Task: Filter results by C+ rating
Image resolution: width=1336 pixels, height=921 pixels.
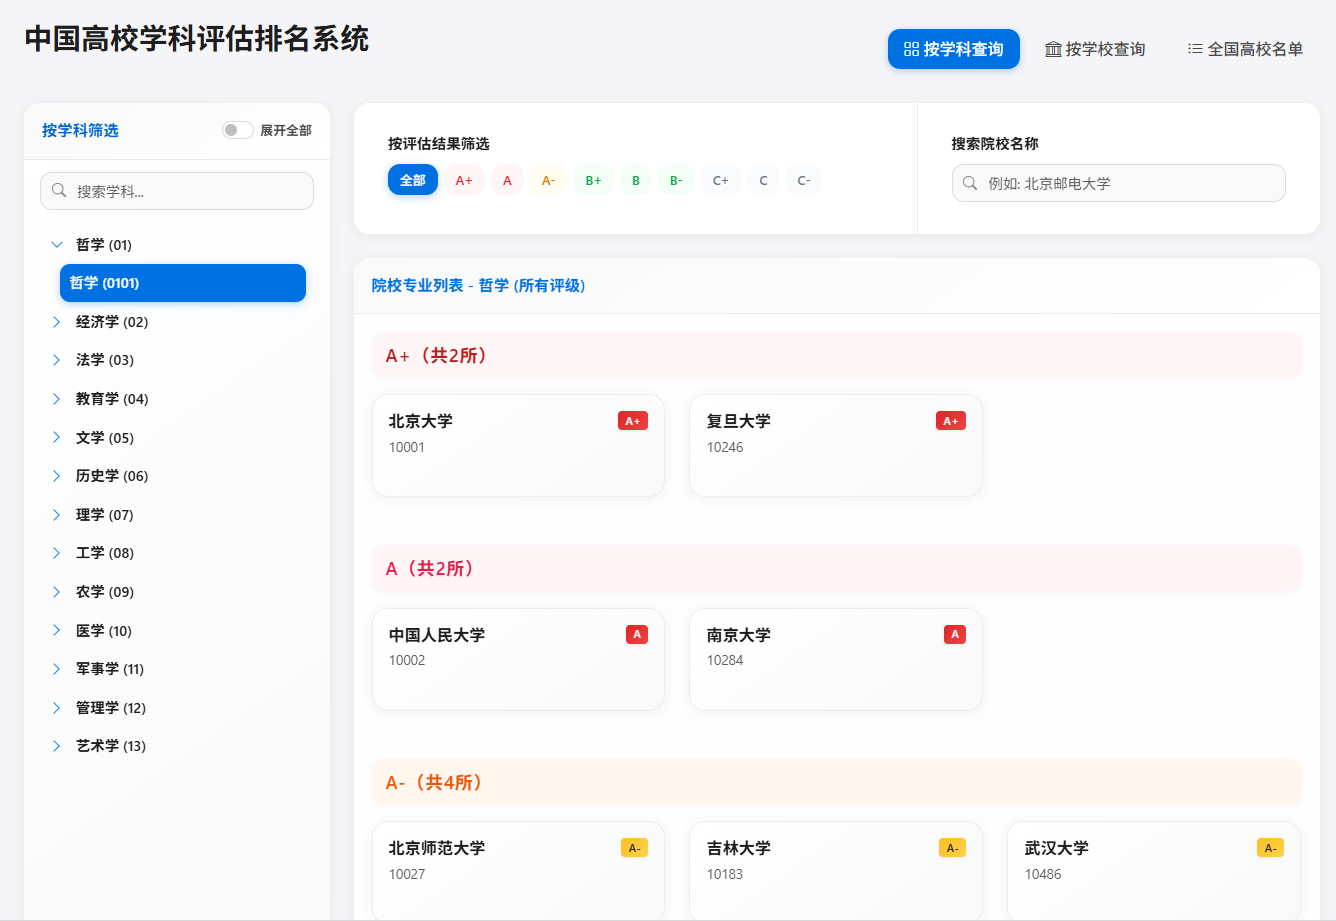Action: tap(720, 180)
